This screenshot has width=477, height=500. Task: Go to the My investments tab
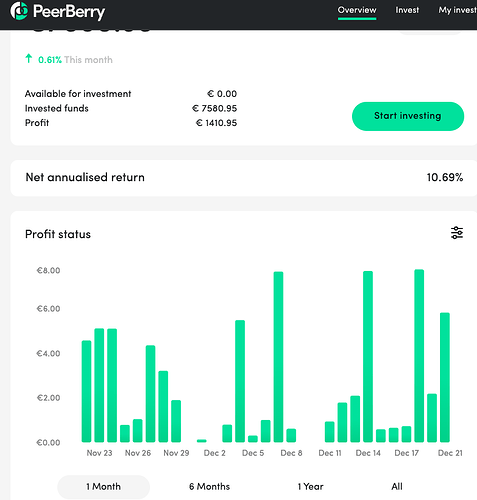(457, 10)
